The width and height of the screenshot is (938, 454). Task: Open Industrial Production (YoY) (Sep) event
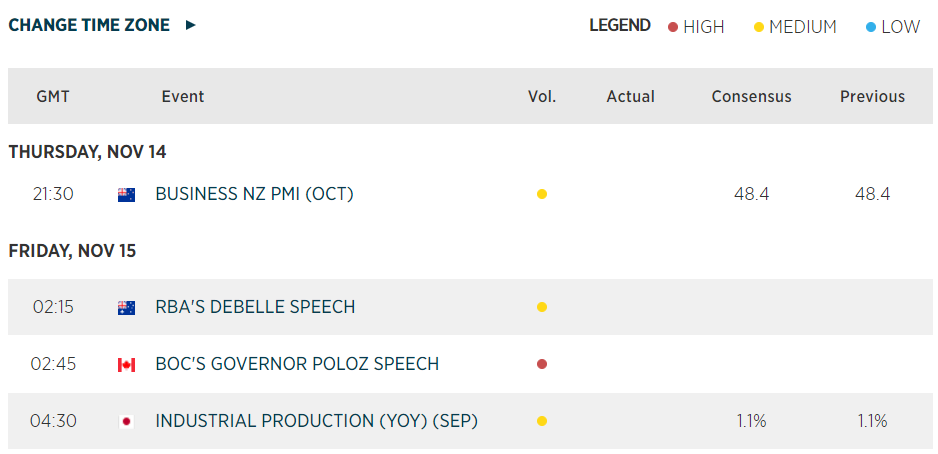(316, 421)
